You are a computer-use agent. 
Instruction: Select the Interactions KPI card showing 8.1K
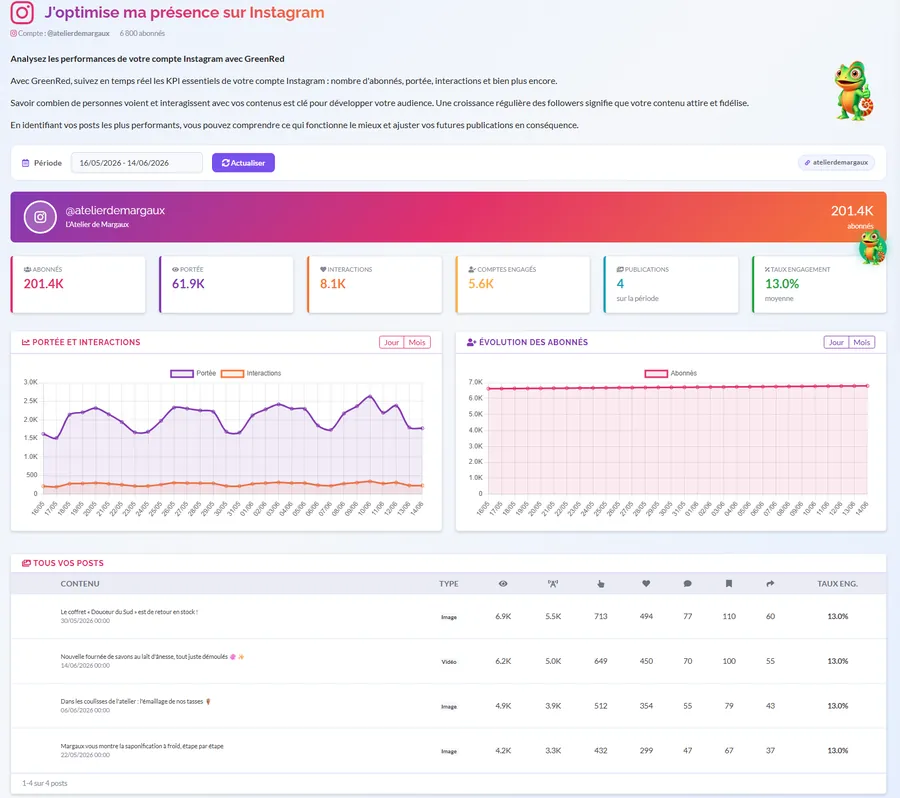(x=374, y=284)
